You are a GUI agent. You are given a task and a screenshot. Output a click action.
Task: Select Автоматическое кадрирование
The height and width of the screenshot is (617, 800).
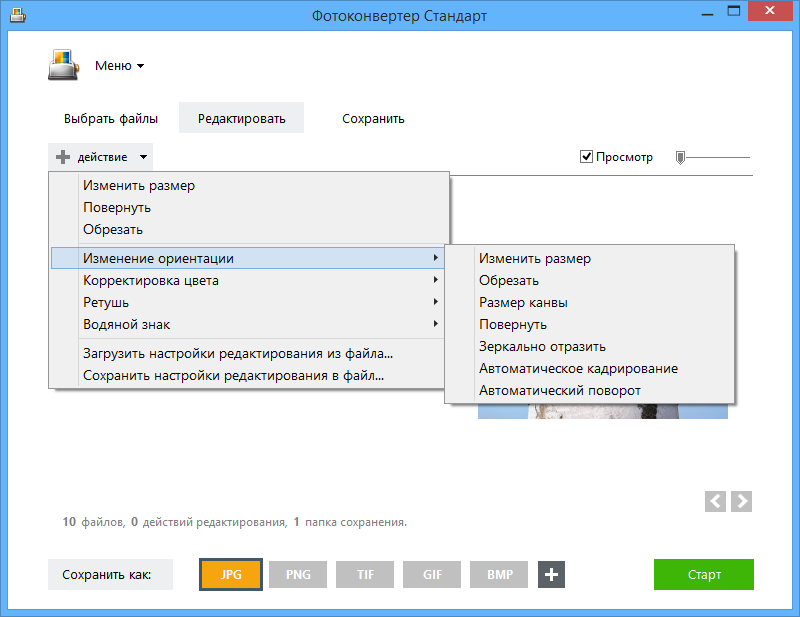590,368
